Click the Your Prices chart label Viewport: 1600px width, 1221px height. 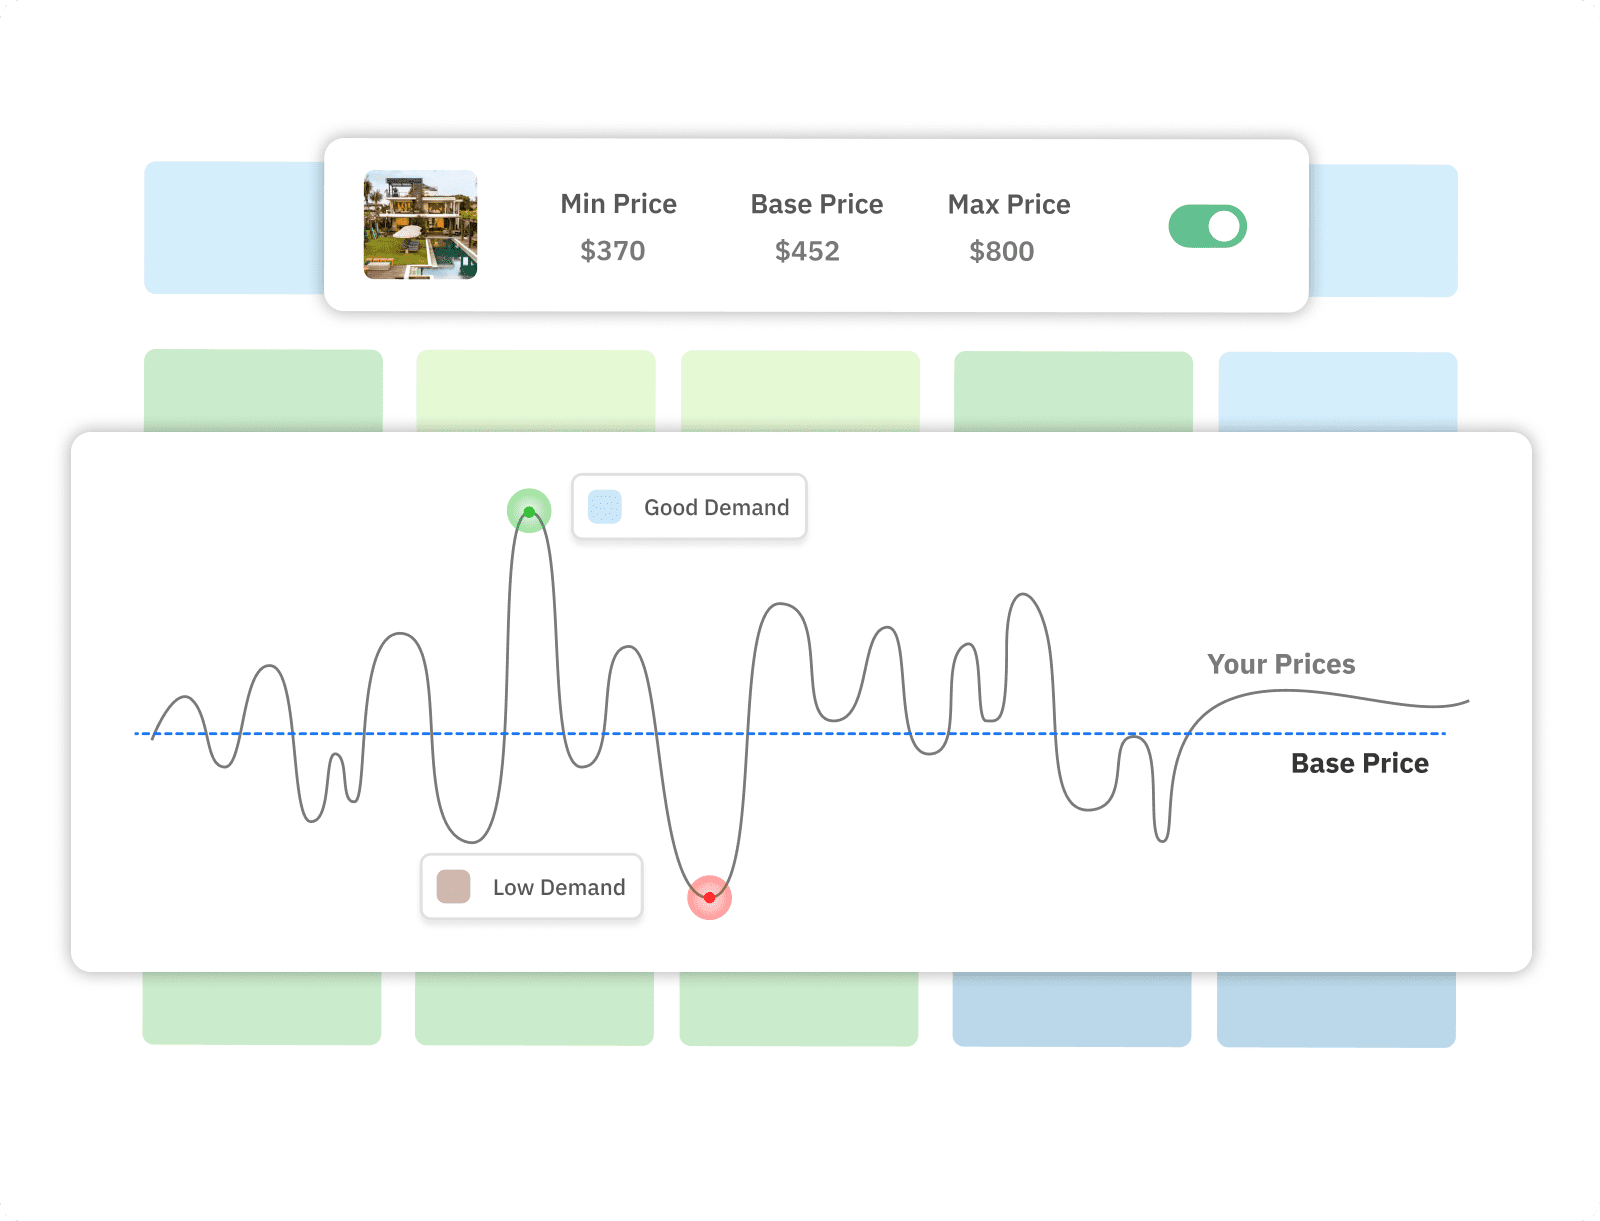[1281, 664]
